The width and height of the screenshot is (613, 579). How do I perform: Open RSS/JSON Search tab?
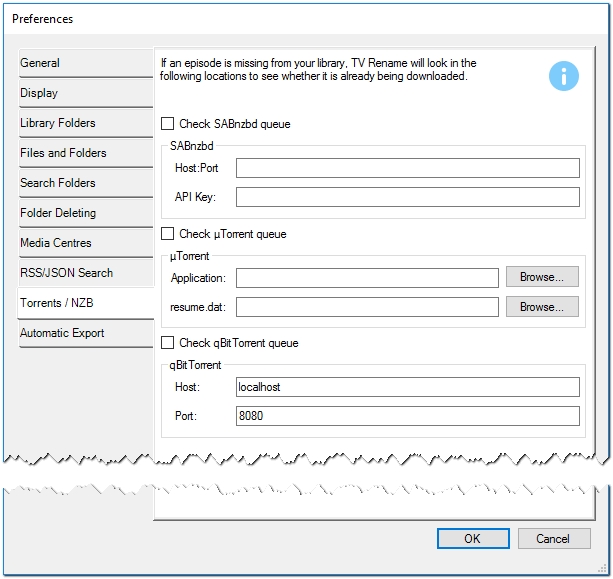(x=85, y=273)
